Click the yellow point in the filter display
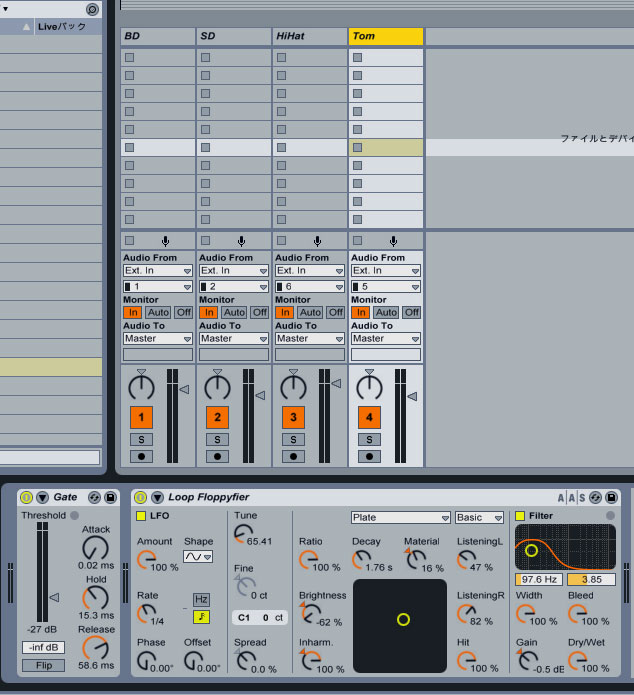634x695 pixels. (x=531, y=551)
